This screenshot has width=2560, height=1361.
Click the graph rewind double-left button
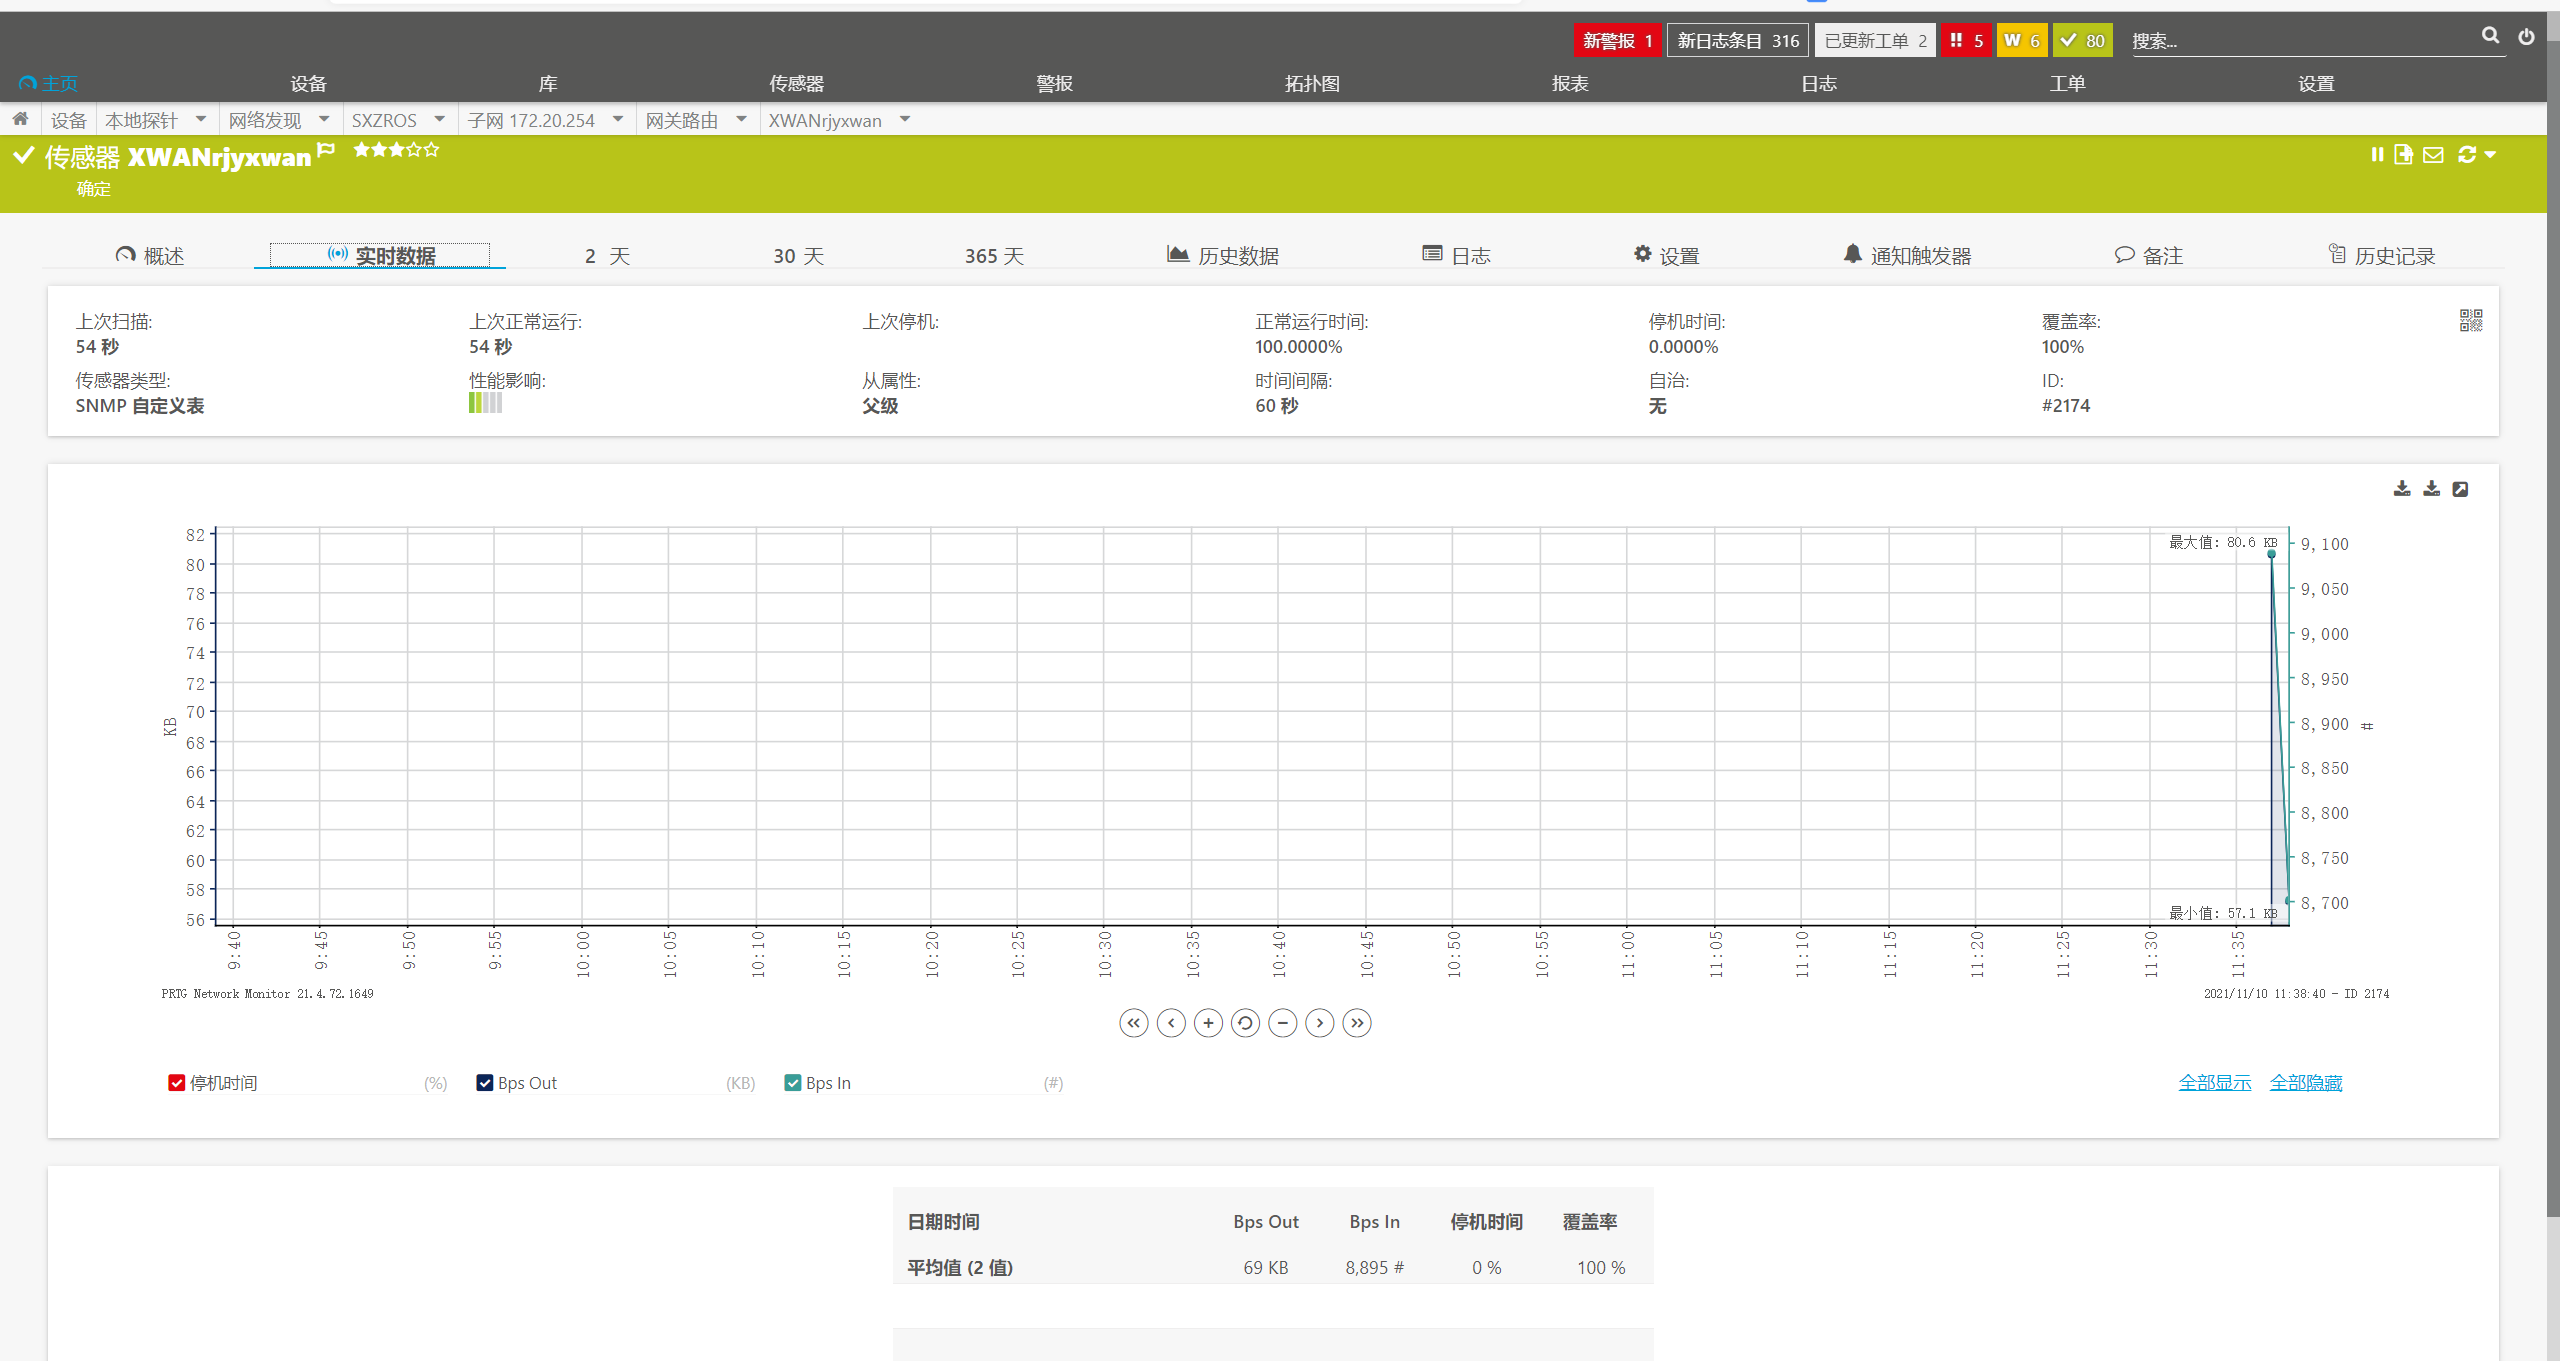(x=1133, y=1023)
